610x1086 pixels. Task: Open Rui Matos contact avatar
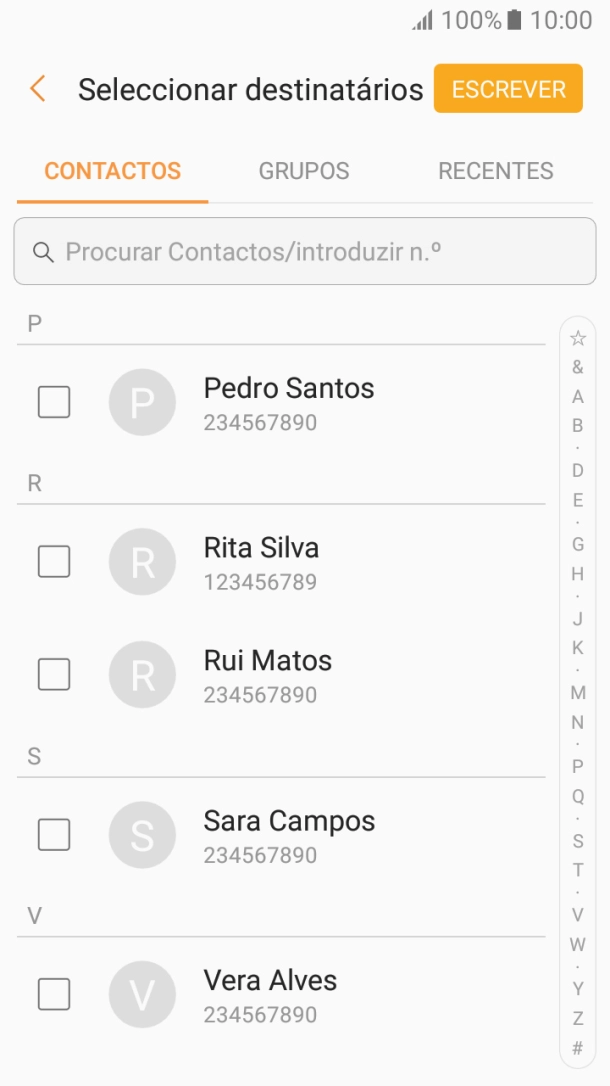click(x=143, y=674)
